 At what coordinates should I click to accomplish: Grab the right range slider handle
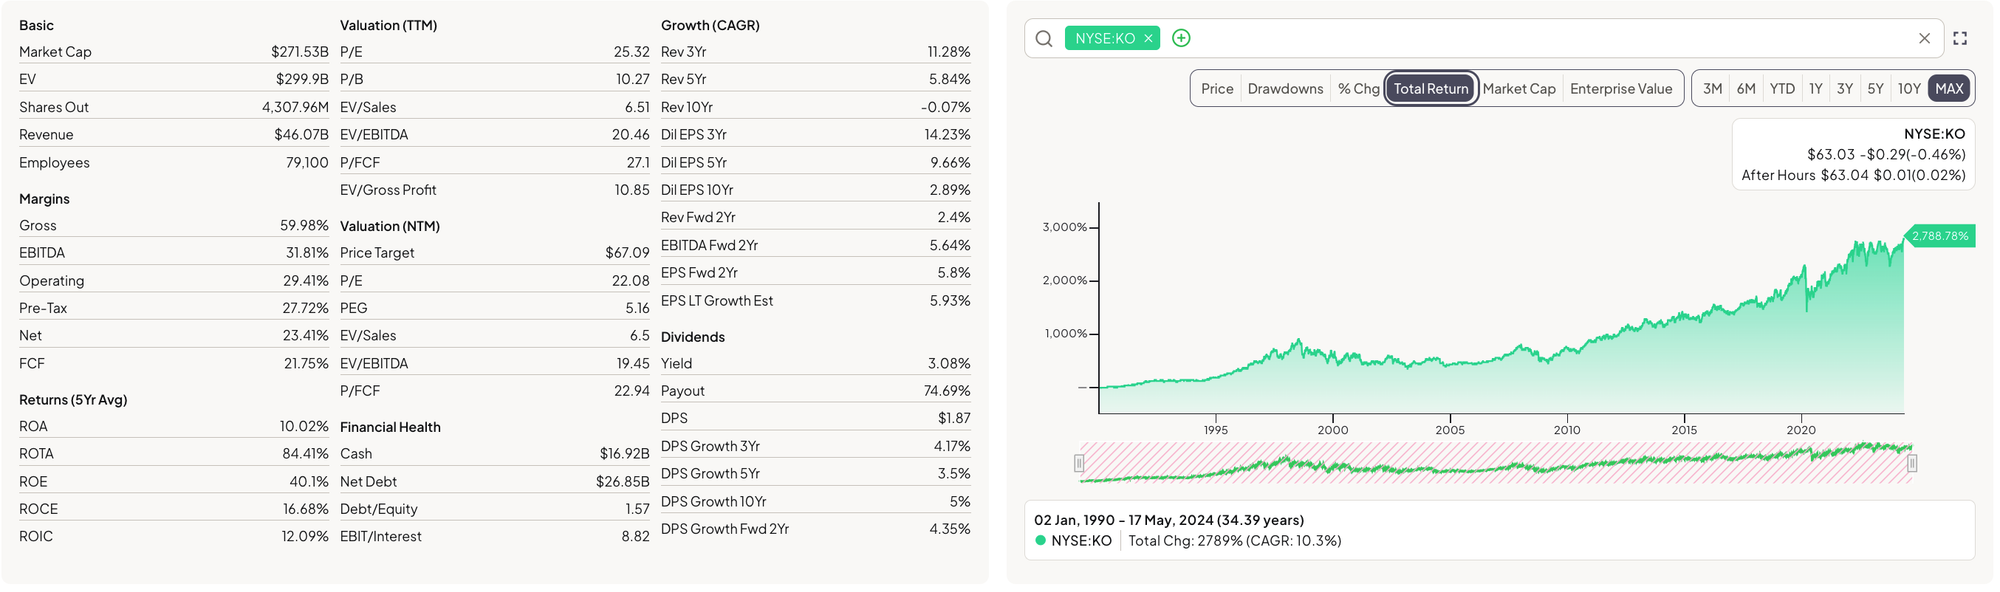tap(1912, 463)
